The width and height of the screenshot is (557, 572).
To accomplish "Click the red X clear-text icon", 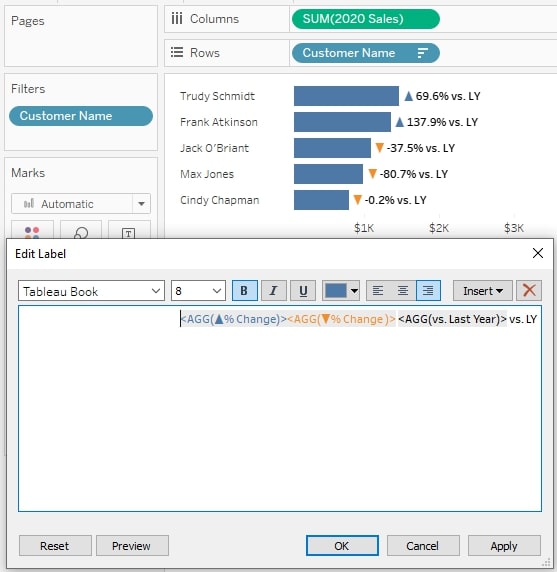I will (529, 291).
